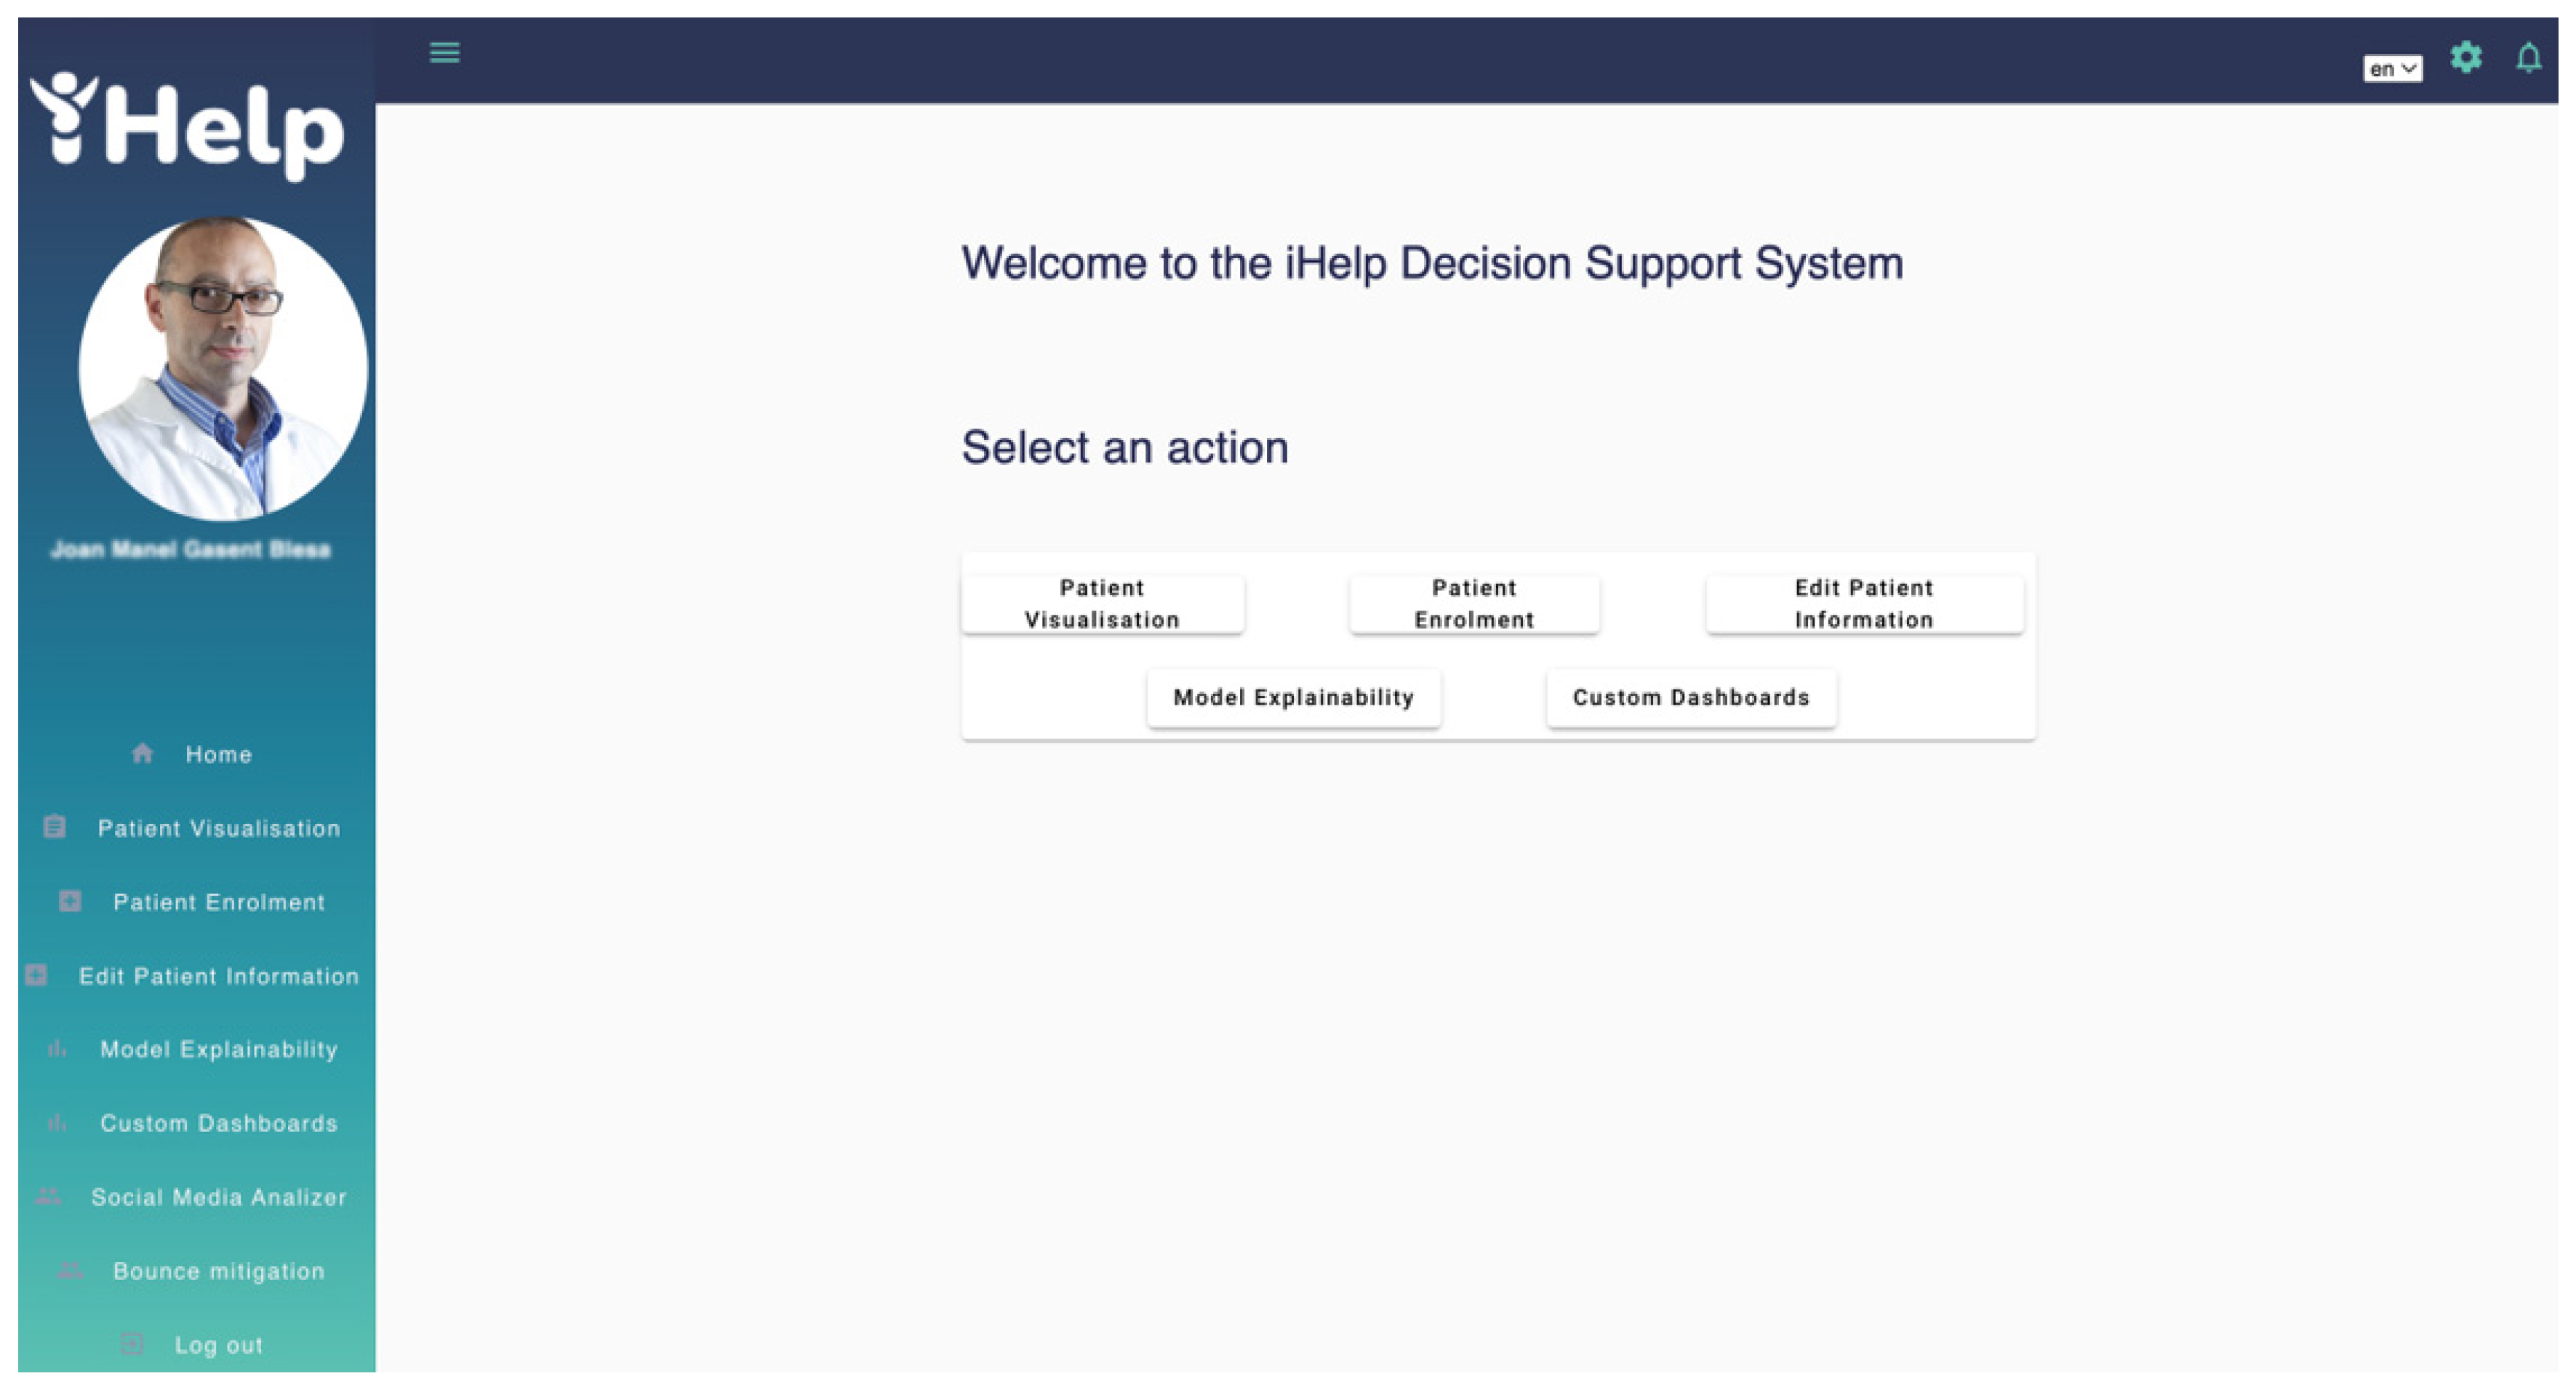This screenshot has height=1392, width=2576.
Task: Click the Patient Enrolment plus icon
Action: 70,901
